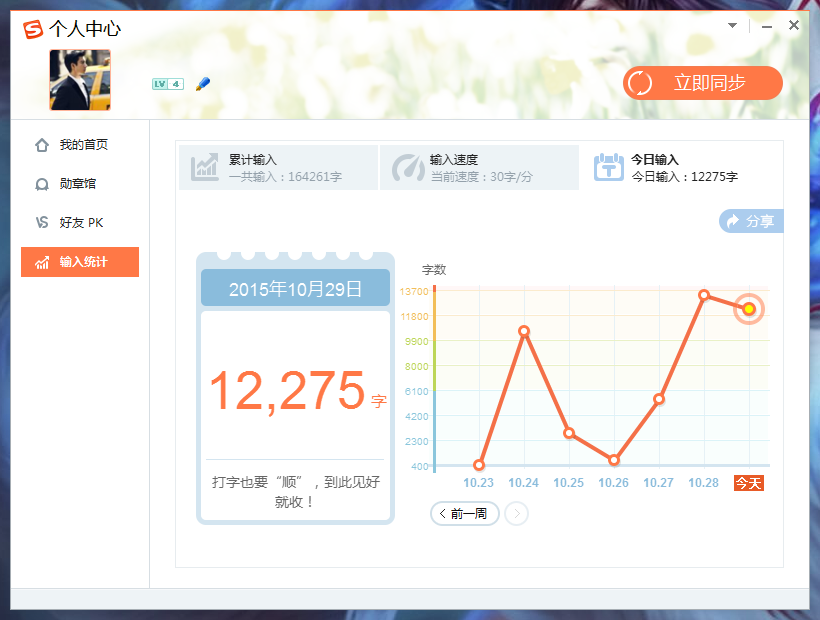Switch to the 今日输入 tab
The width and height of the screenshot is (820, 620).
(x=681, y=167)
